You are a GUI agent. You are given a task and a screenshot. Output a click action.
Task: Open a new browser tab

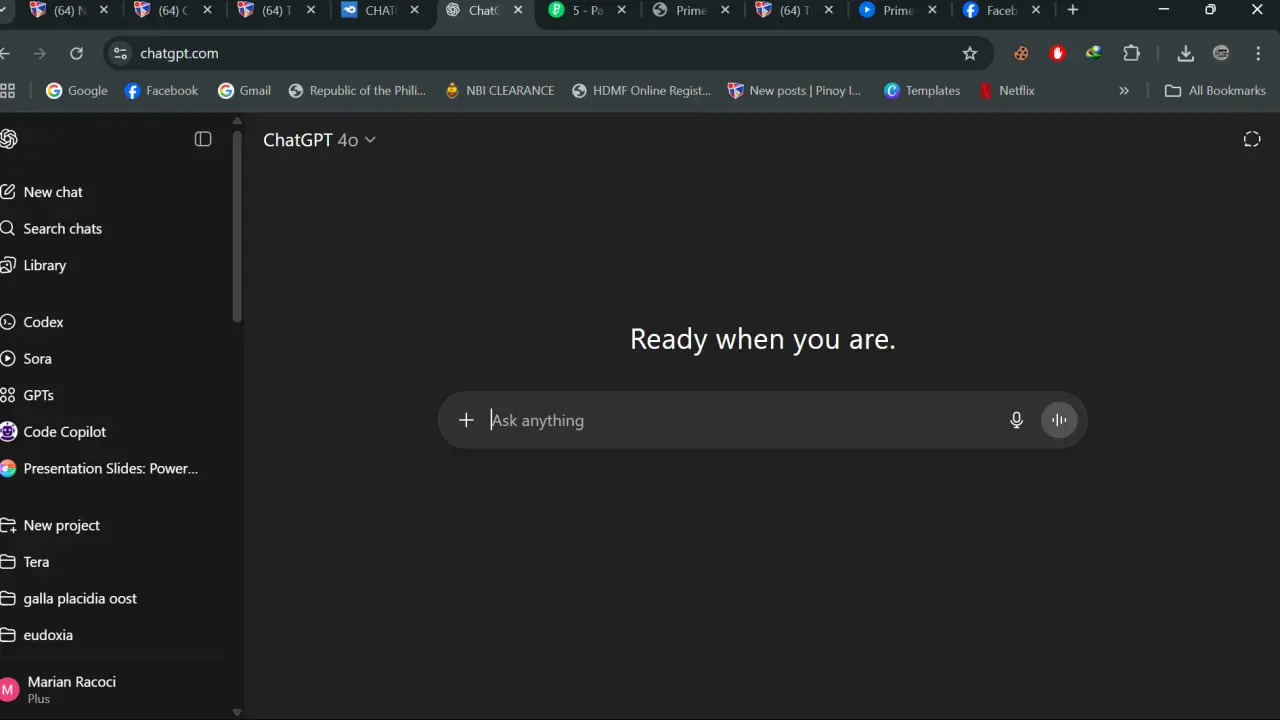pos(1073,10)
